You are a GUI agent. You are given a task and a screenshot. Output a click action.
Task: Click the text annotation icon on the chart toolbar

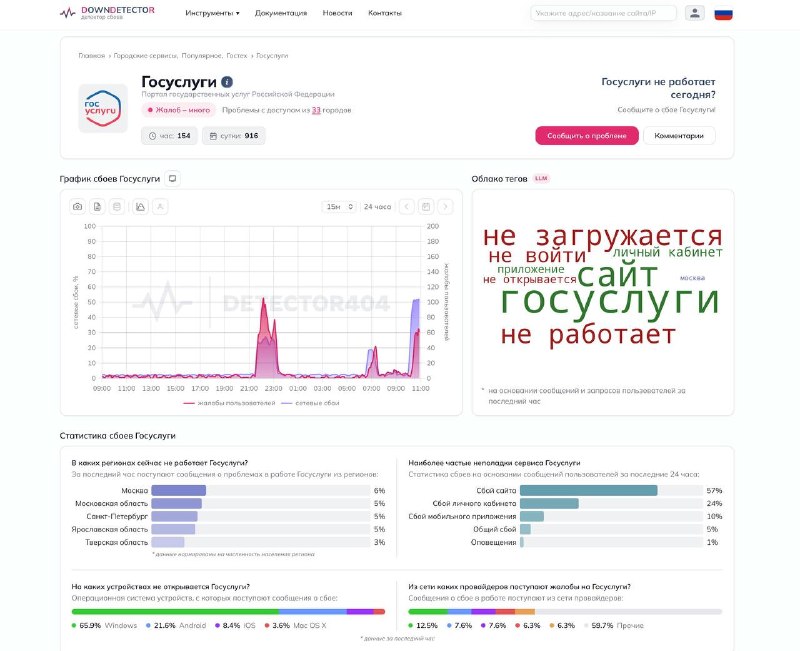coord(160,206)
